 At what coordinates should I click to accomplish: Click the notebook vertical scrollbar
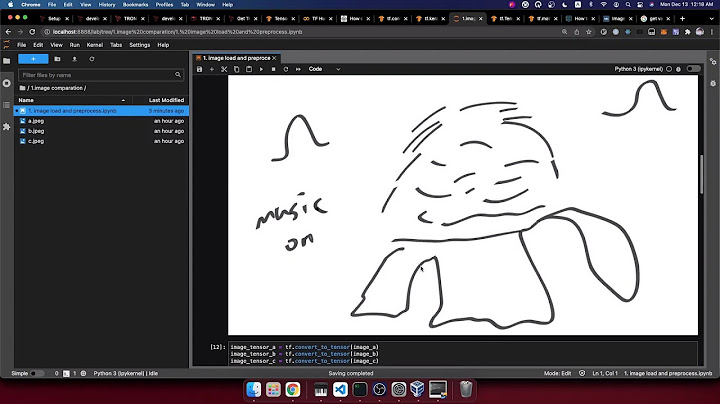click(x=701, y=174)
